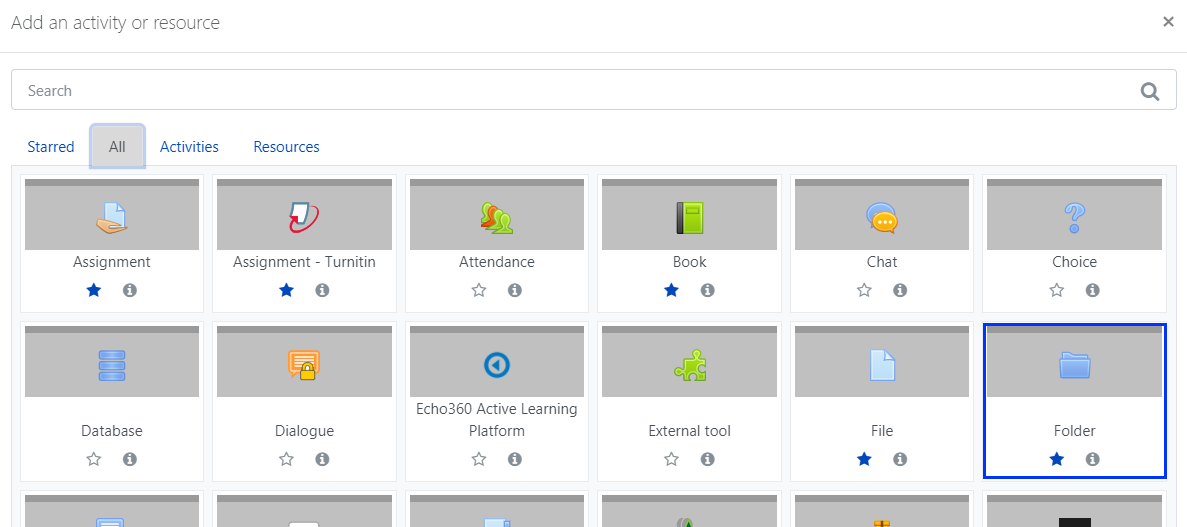This screenshot has width=1187, height=527.
Task: Switch to the Resources tab
Action: click(286, 147)
